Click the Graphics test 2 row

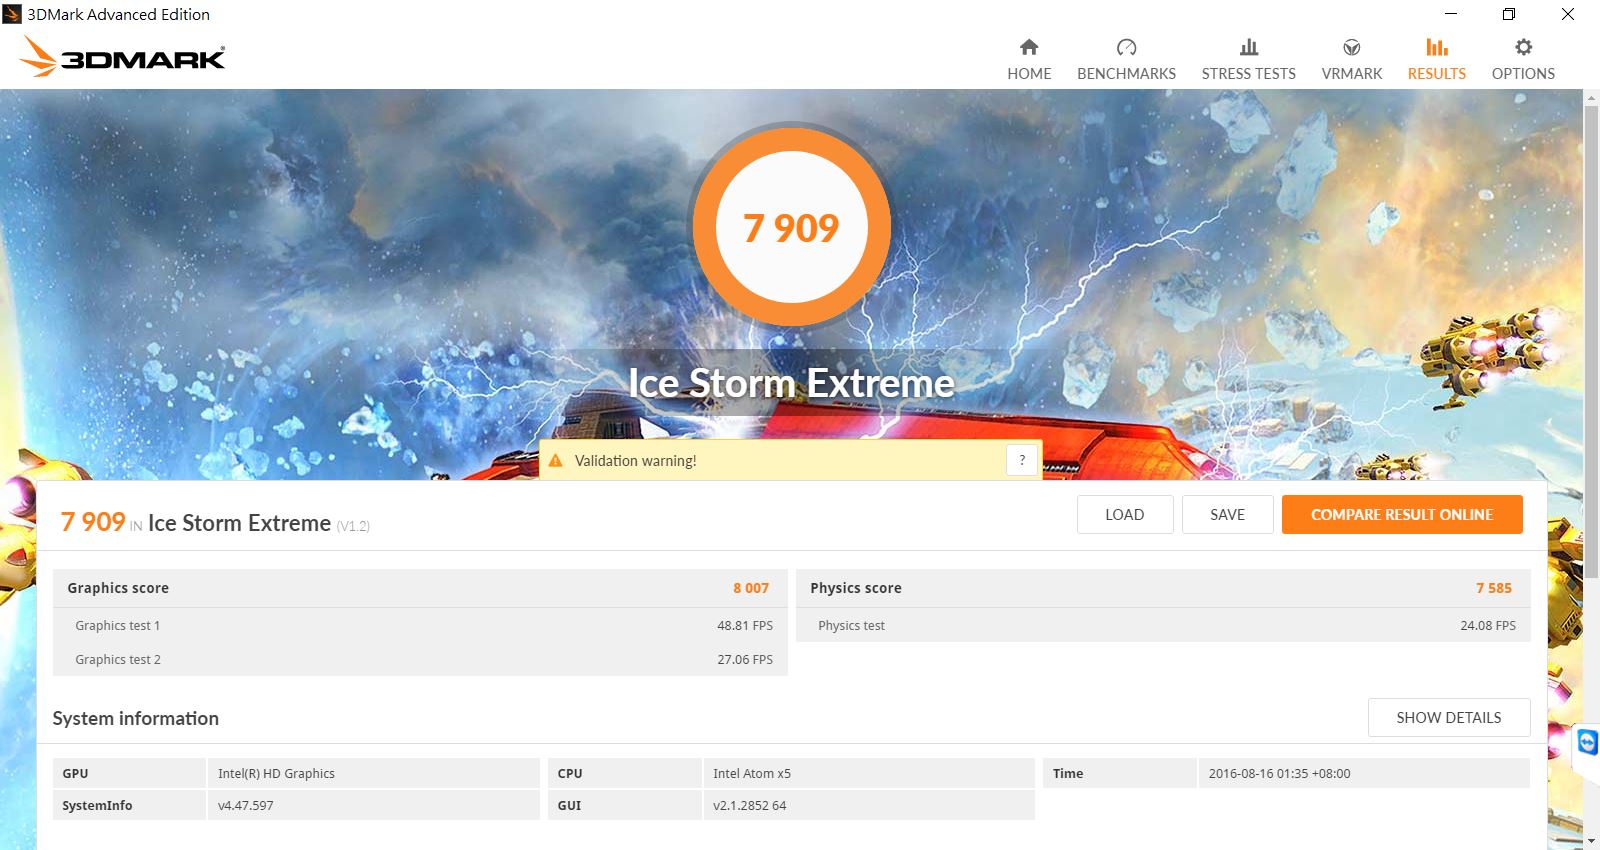coord(420,659)
